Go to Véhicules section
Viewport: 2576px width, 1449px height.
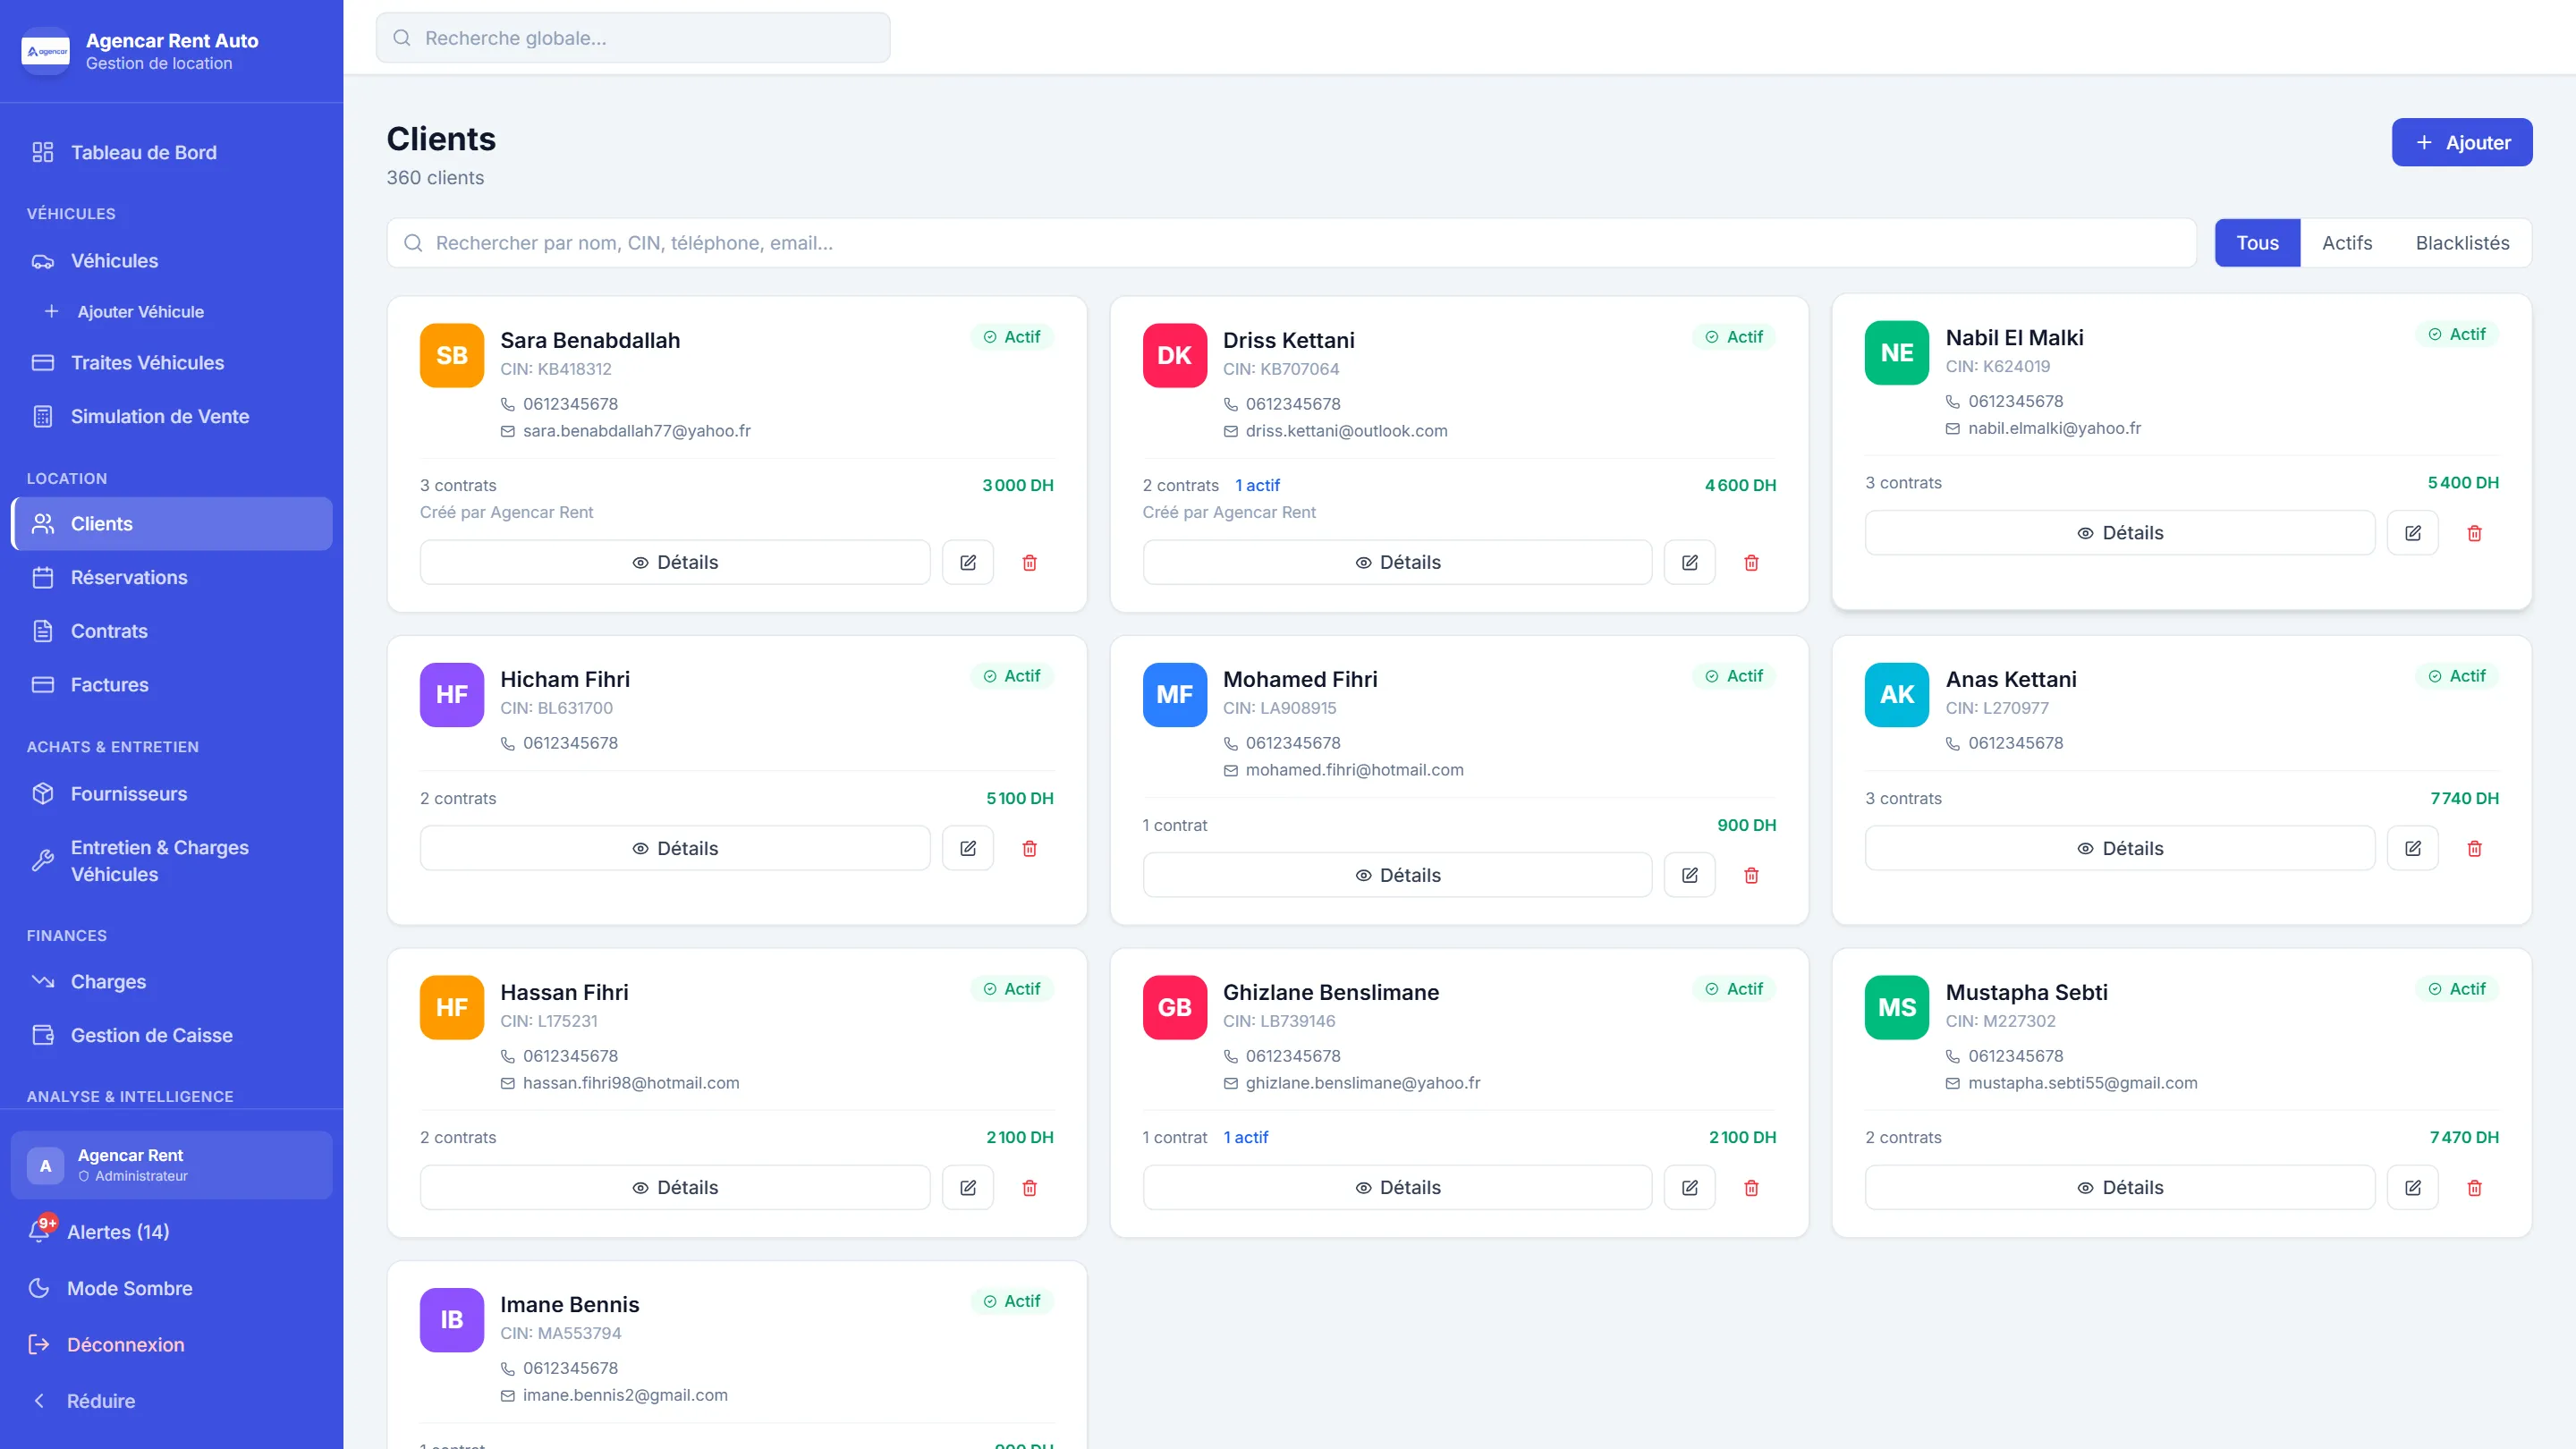pyautogui.click(x=172, y=261)
